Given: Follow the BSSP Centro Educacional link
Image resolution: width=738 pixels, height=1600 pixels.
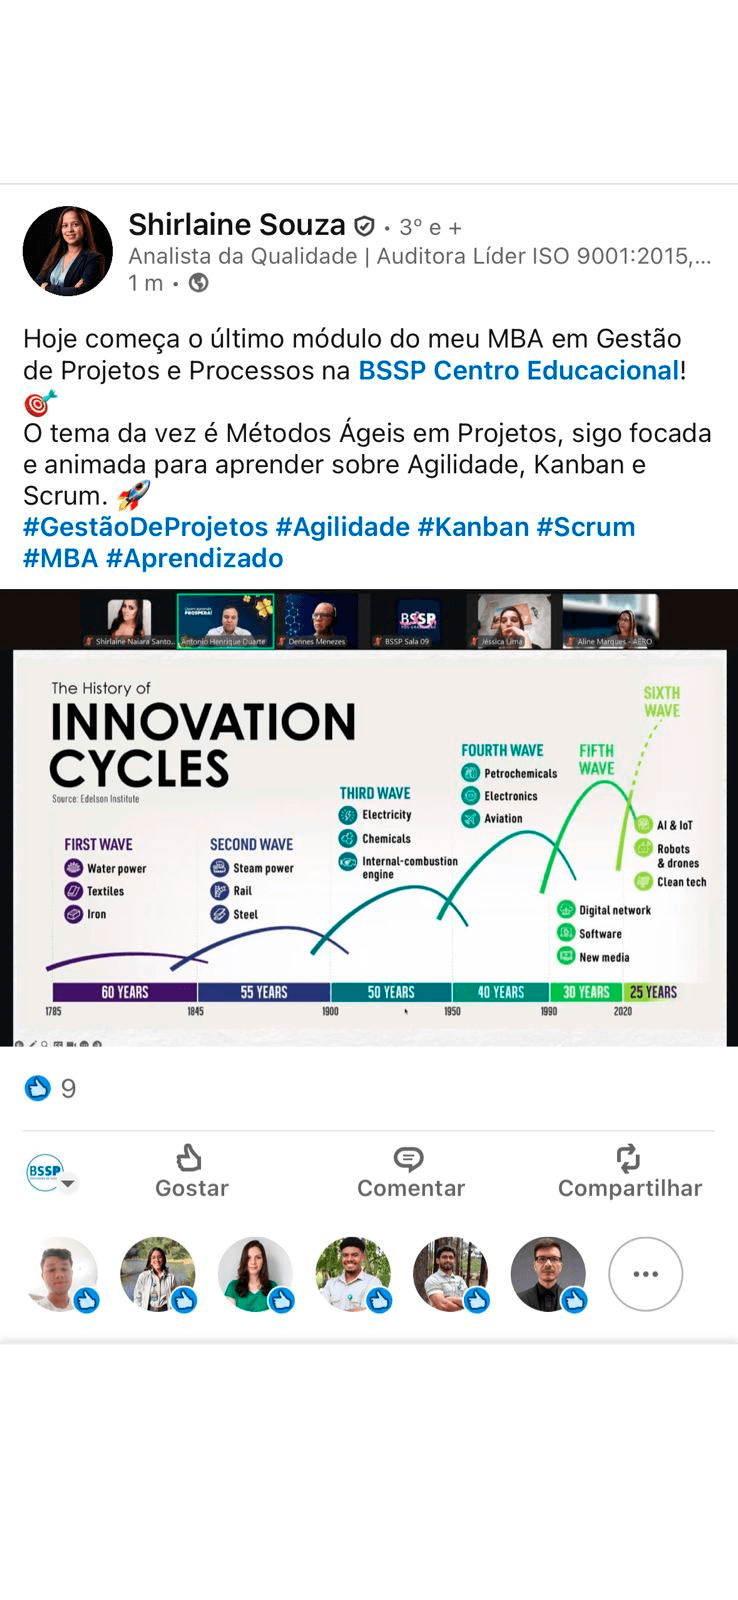Looking at the screenshot, I should pos(518,370).
